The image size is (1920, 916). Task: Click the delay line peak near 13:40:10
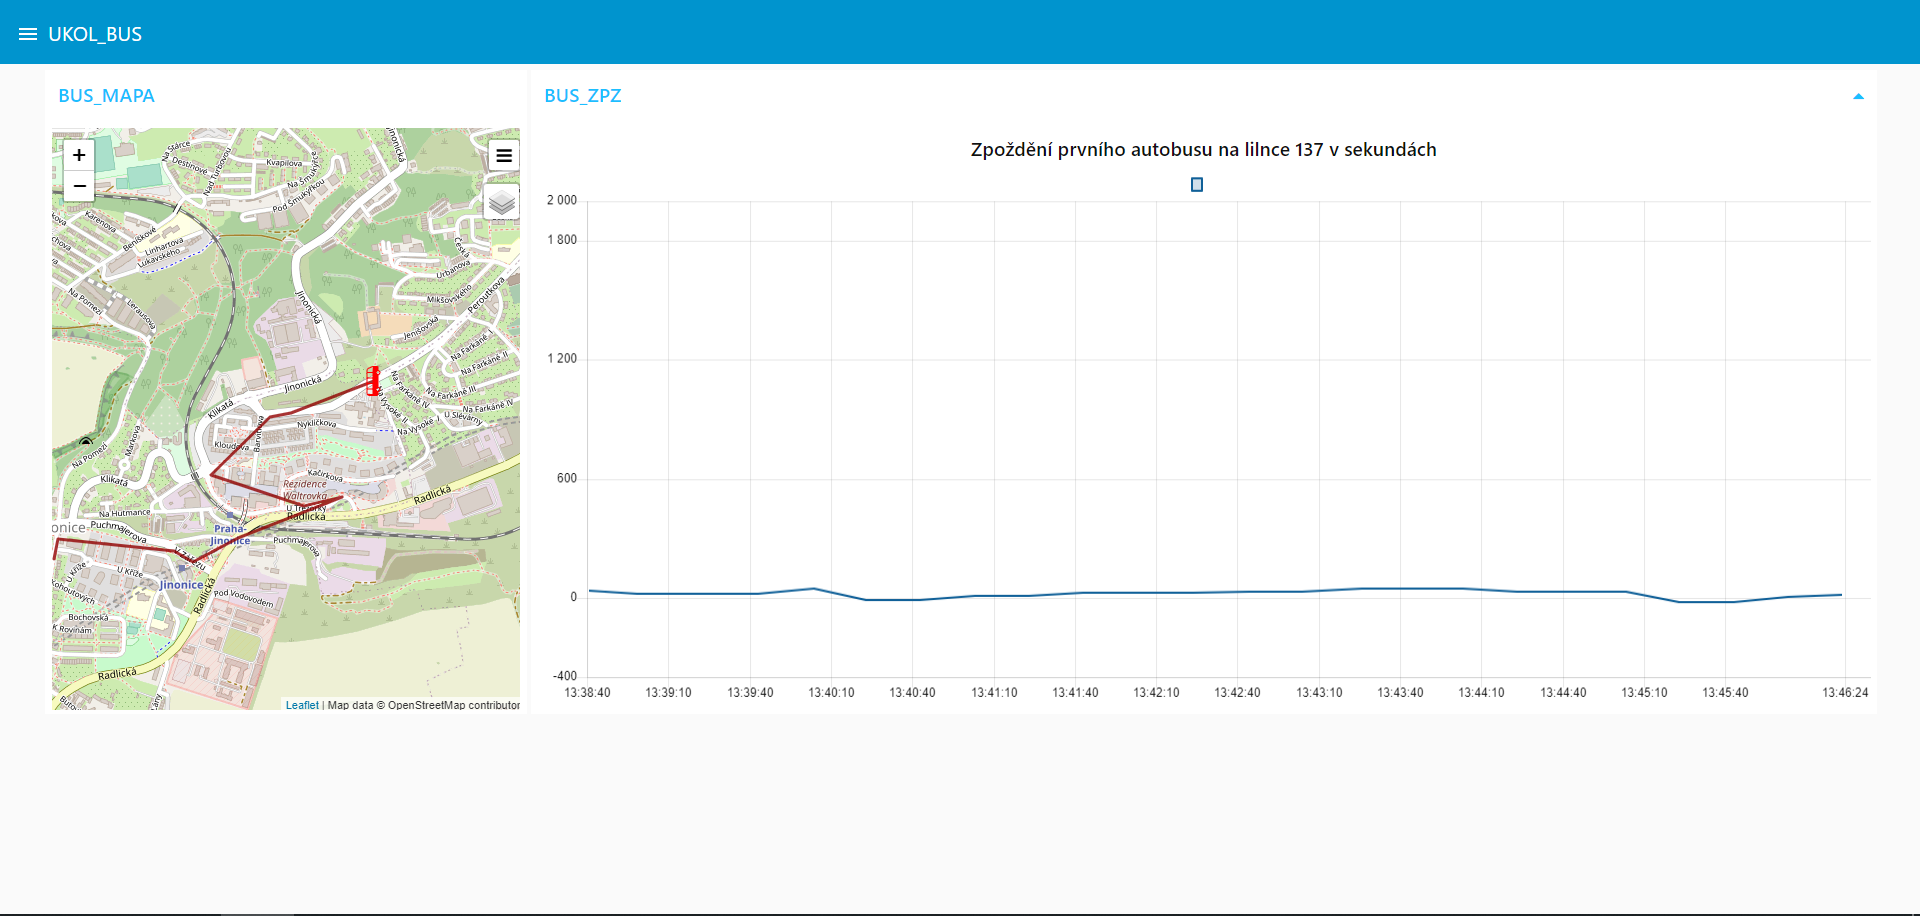814,589
